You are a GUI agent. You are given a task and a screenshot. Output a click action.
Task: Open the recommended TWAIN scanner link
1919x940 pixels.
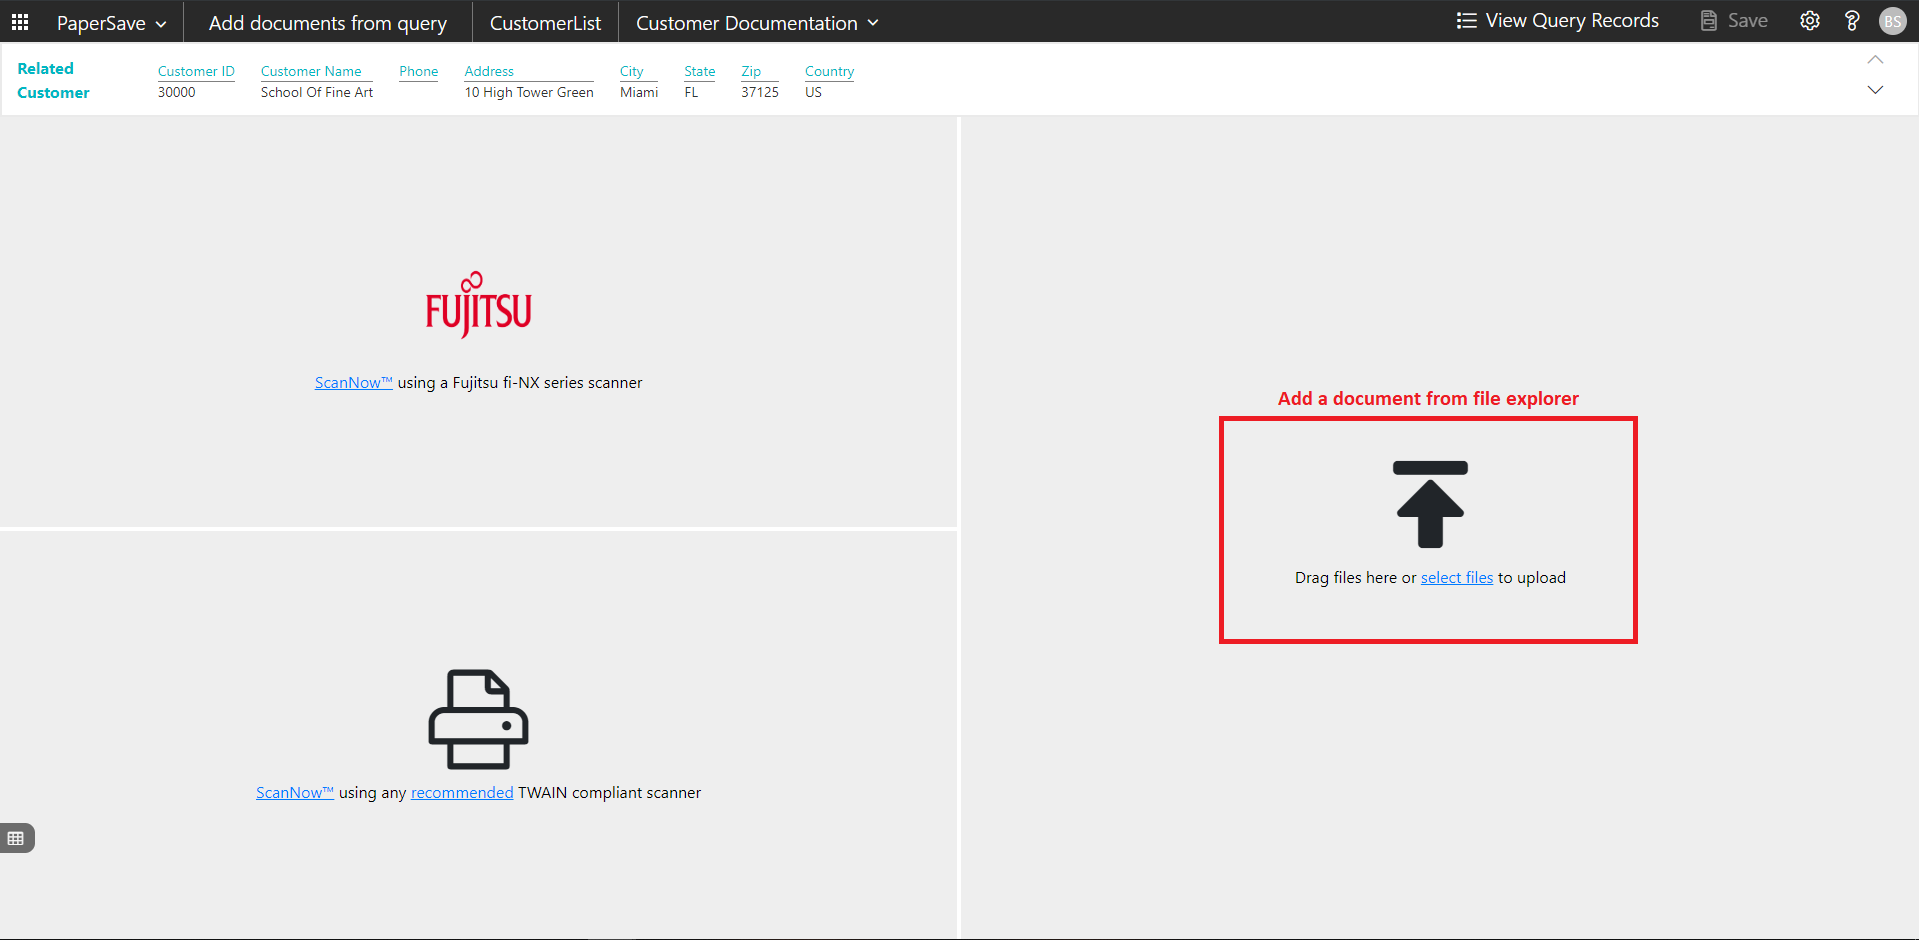461,793
